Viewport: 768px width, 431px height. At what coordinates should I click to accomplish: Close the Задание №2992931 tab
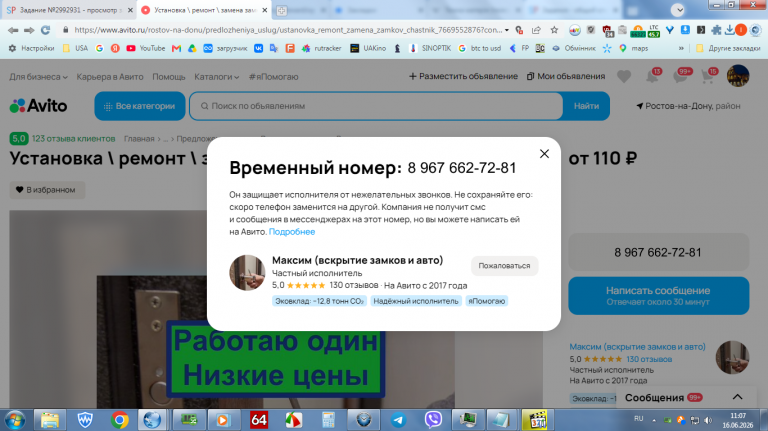[130, 10]
